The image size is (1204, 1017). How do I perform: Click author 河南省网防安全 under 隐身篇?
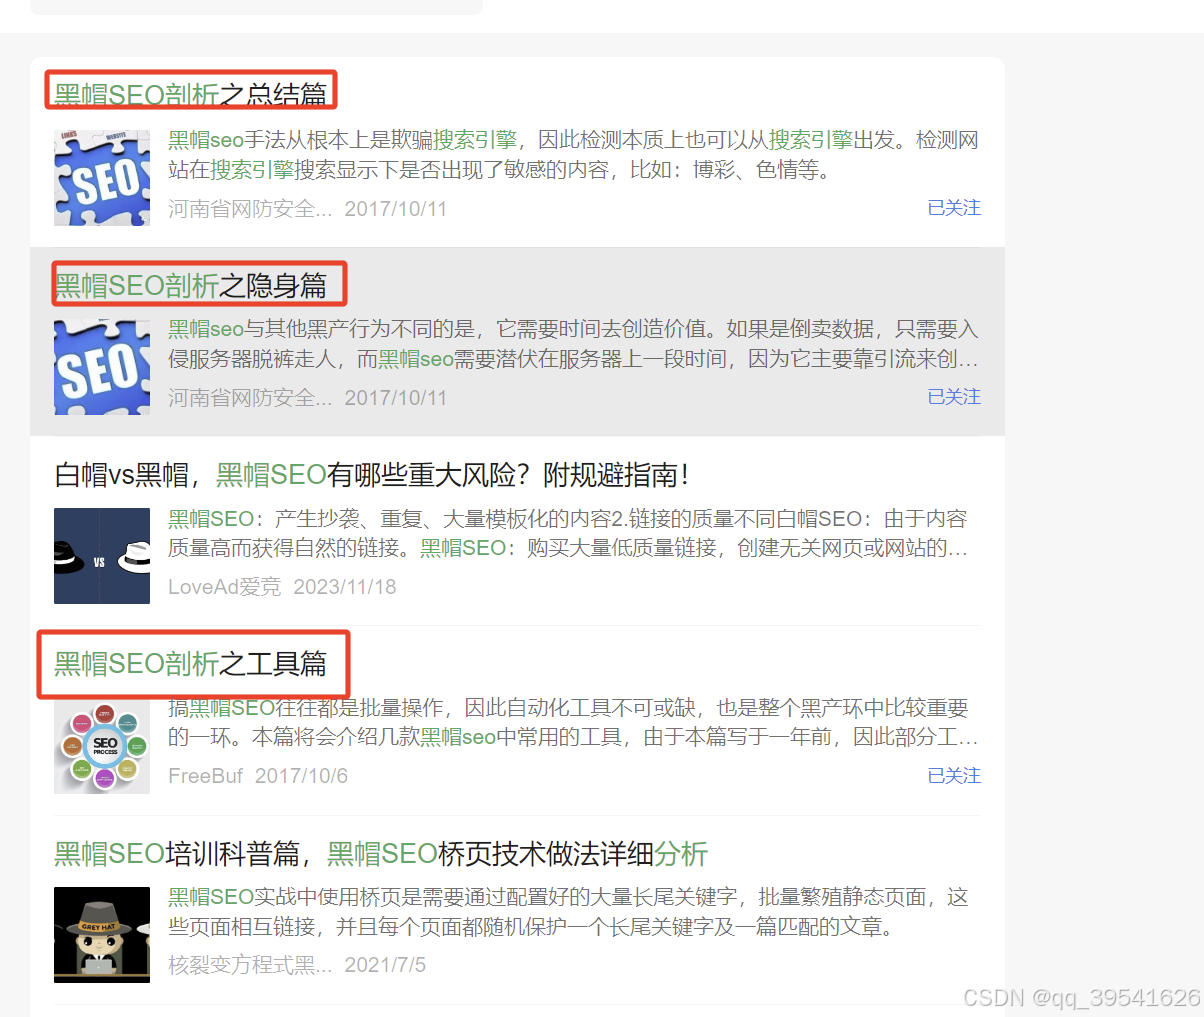(250, 398)
